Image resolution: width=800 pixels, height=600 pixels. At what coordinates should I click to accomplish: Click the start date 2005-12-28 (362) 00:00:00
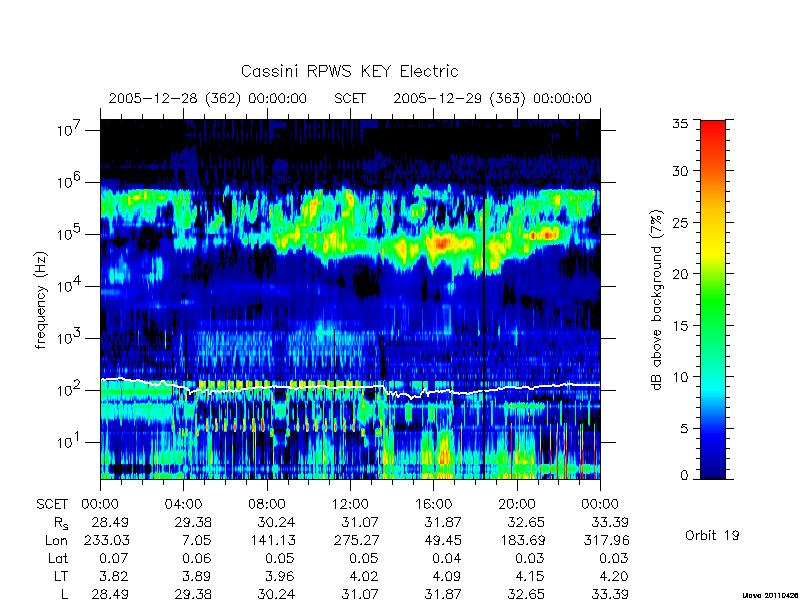[208, 98]
